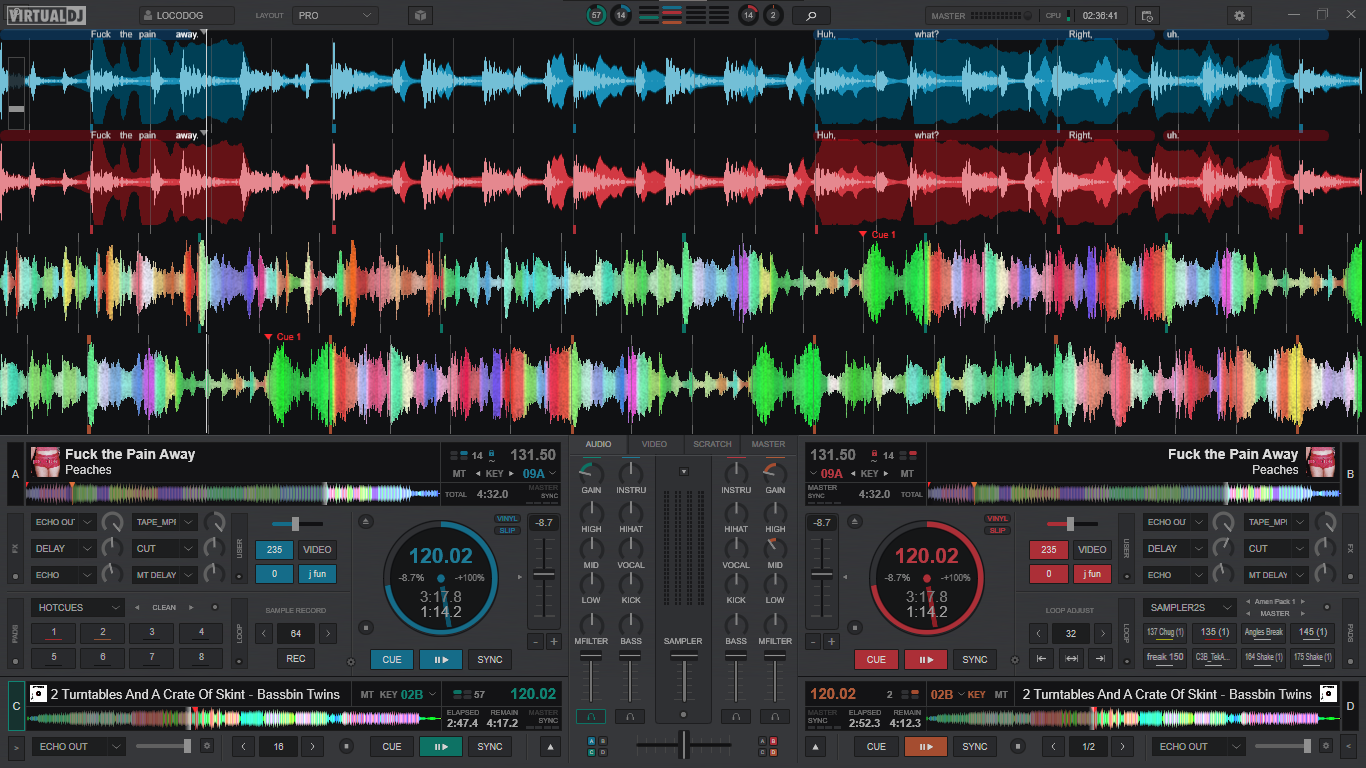The height and width of the screenshot is (768, 1366).
Task: Click the loop-out icon on deck B
Action: click(1101, 658)
